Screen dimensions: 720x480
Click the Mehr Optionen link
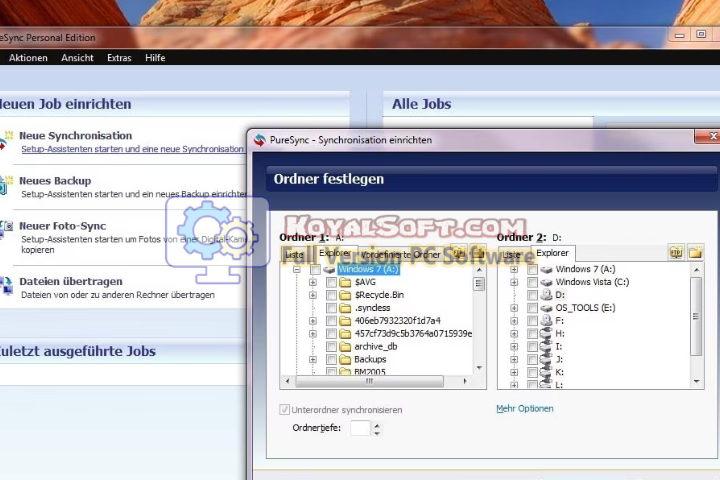(524, 408)
